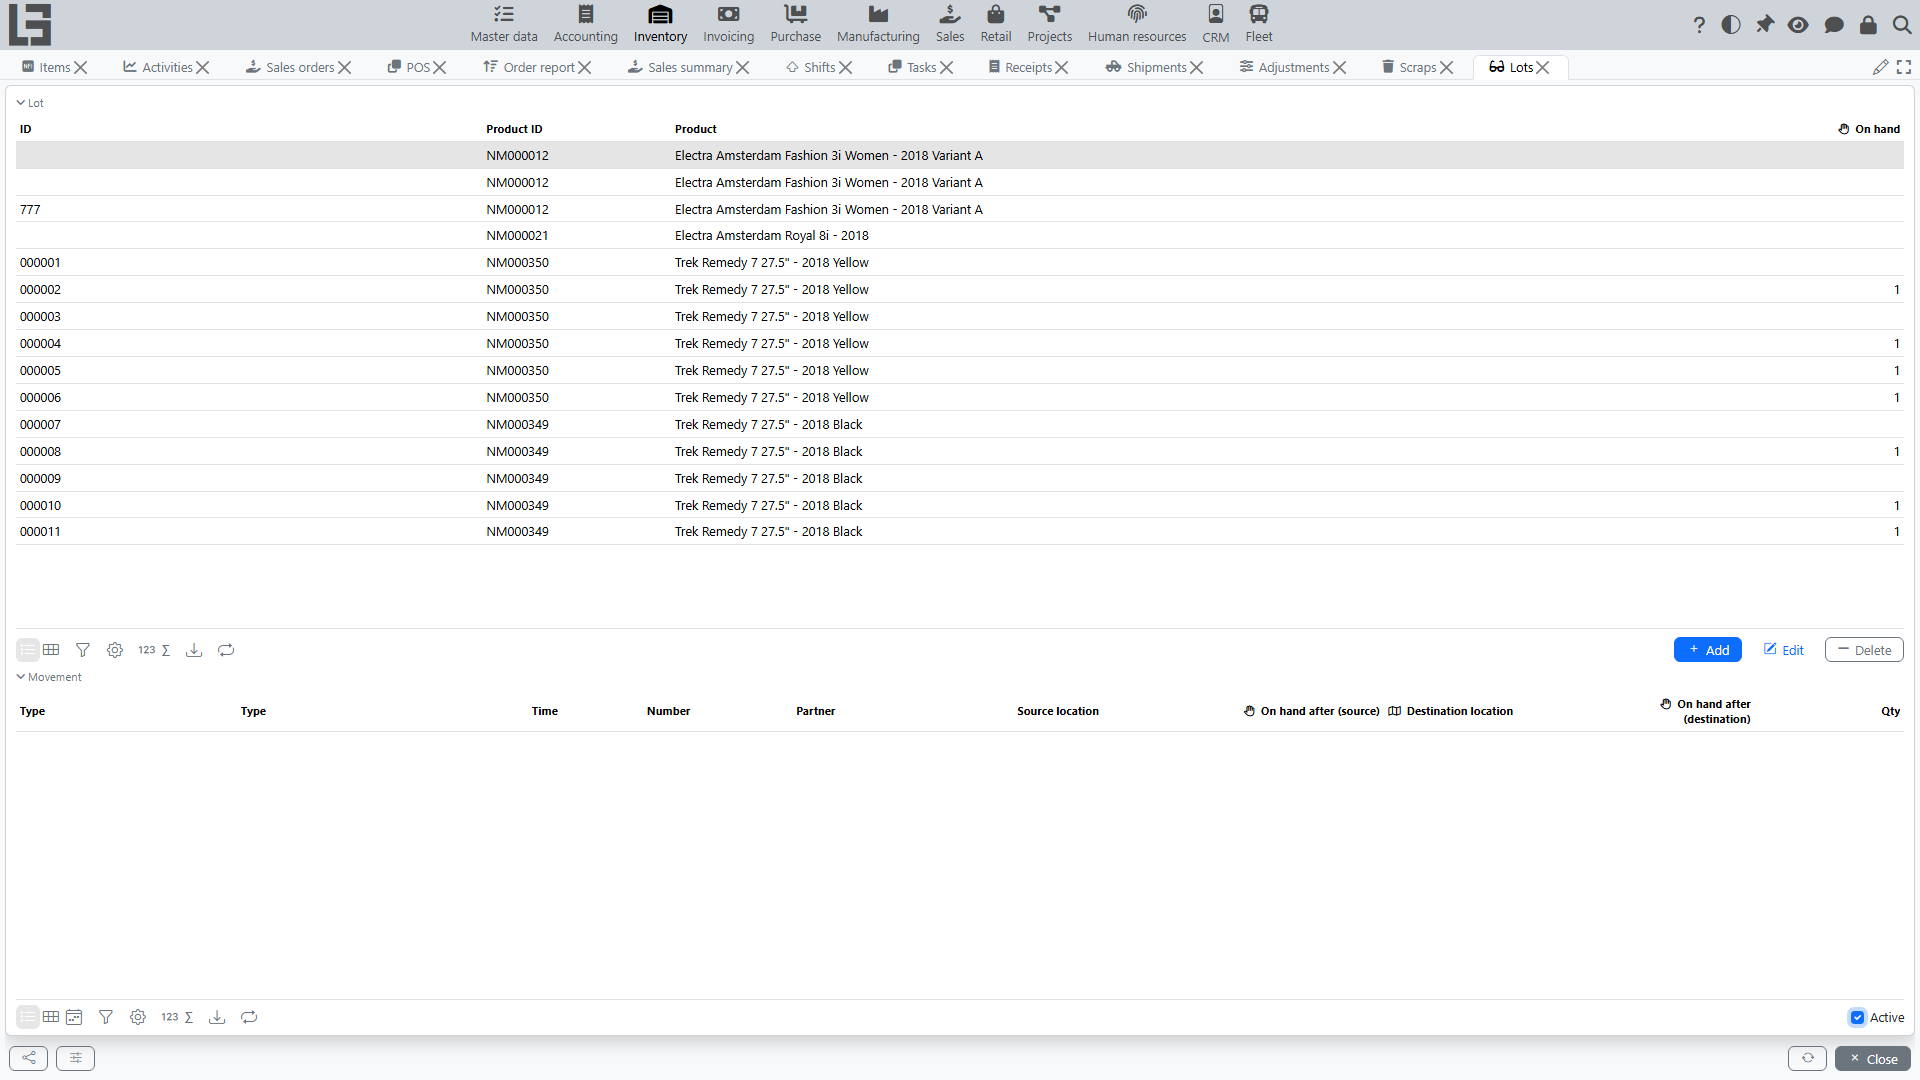Screen dimensions: 1920x1080
Task: Switch Movement panel to list view
Action: coord(28,1017)
